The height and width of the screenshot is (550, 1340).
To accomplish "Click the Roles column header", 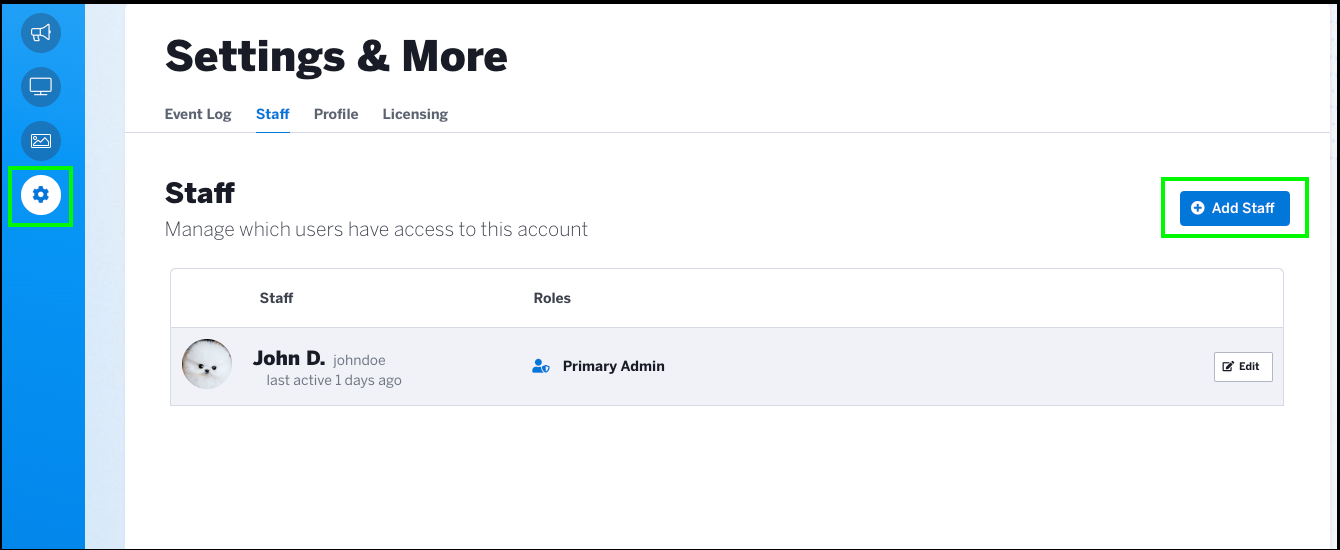I will (552, 298).
